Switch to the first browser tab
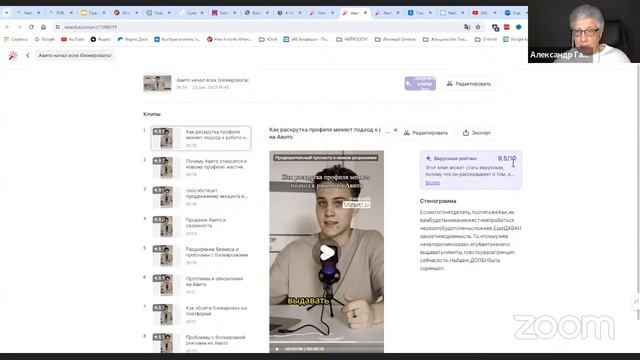 pyautogui.click(x=28, y=13)
